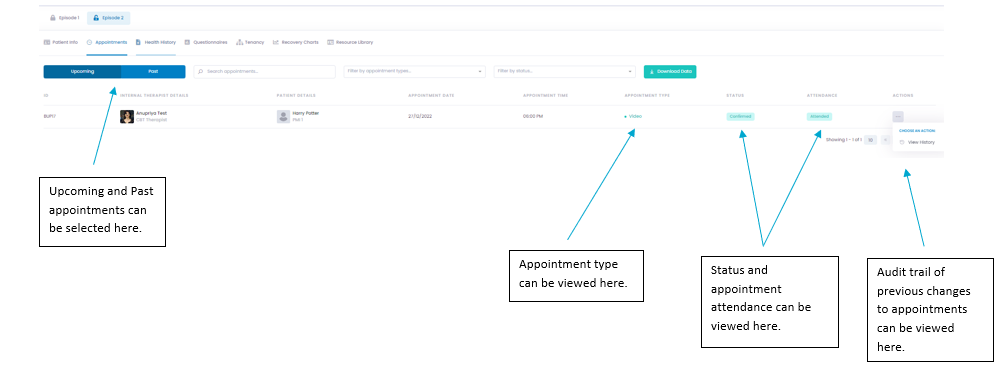Click the three-dots actions icon for the appointment row
1004x380 pixels.
(898, 117)
